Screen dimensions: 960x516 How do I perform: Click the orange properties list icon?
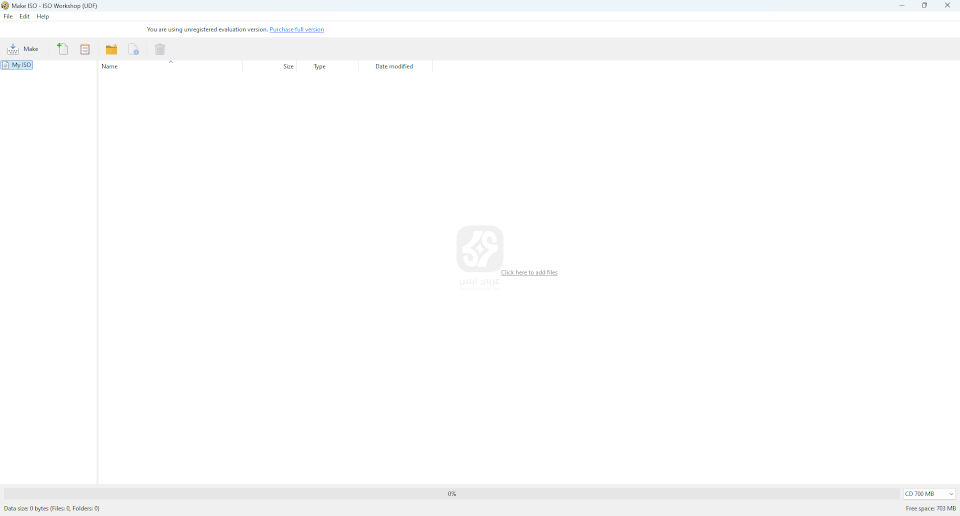click(85, 49)
